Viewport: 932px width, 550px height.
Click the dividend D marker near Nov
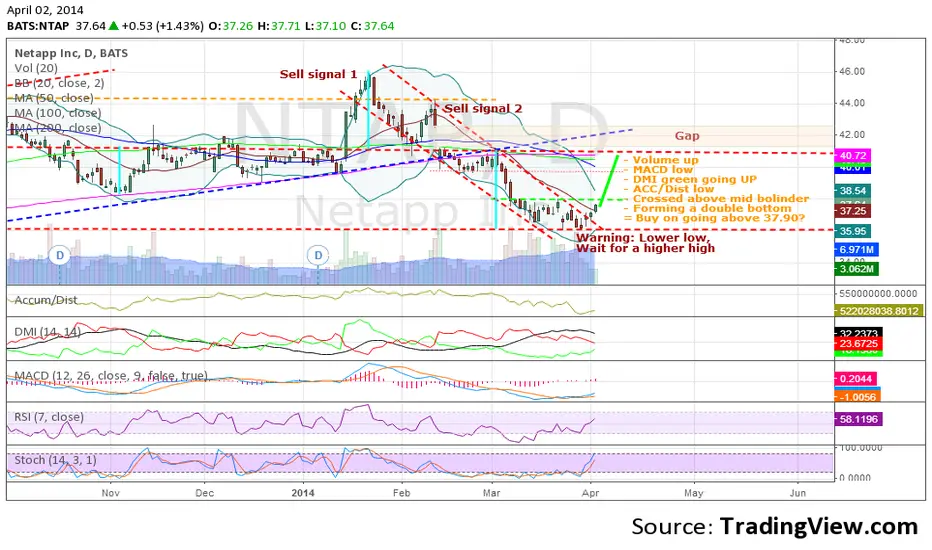tap(59, 256)
